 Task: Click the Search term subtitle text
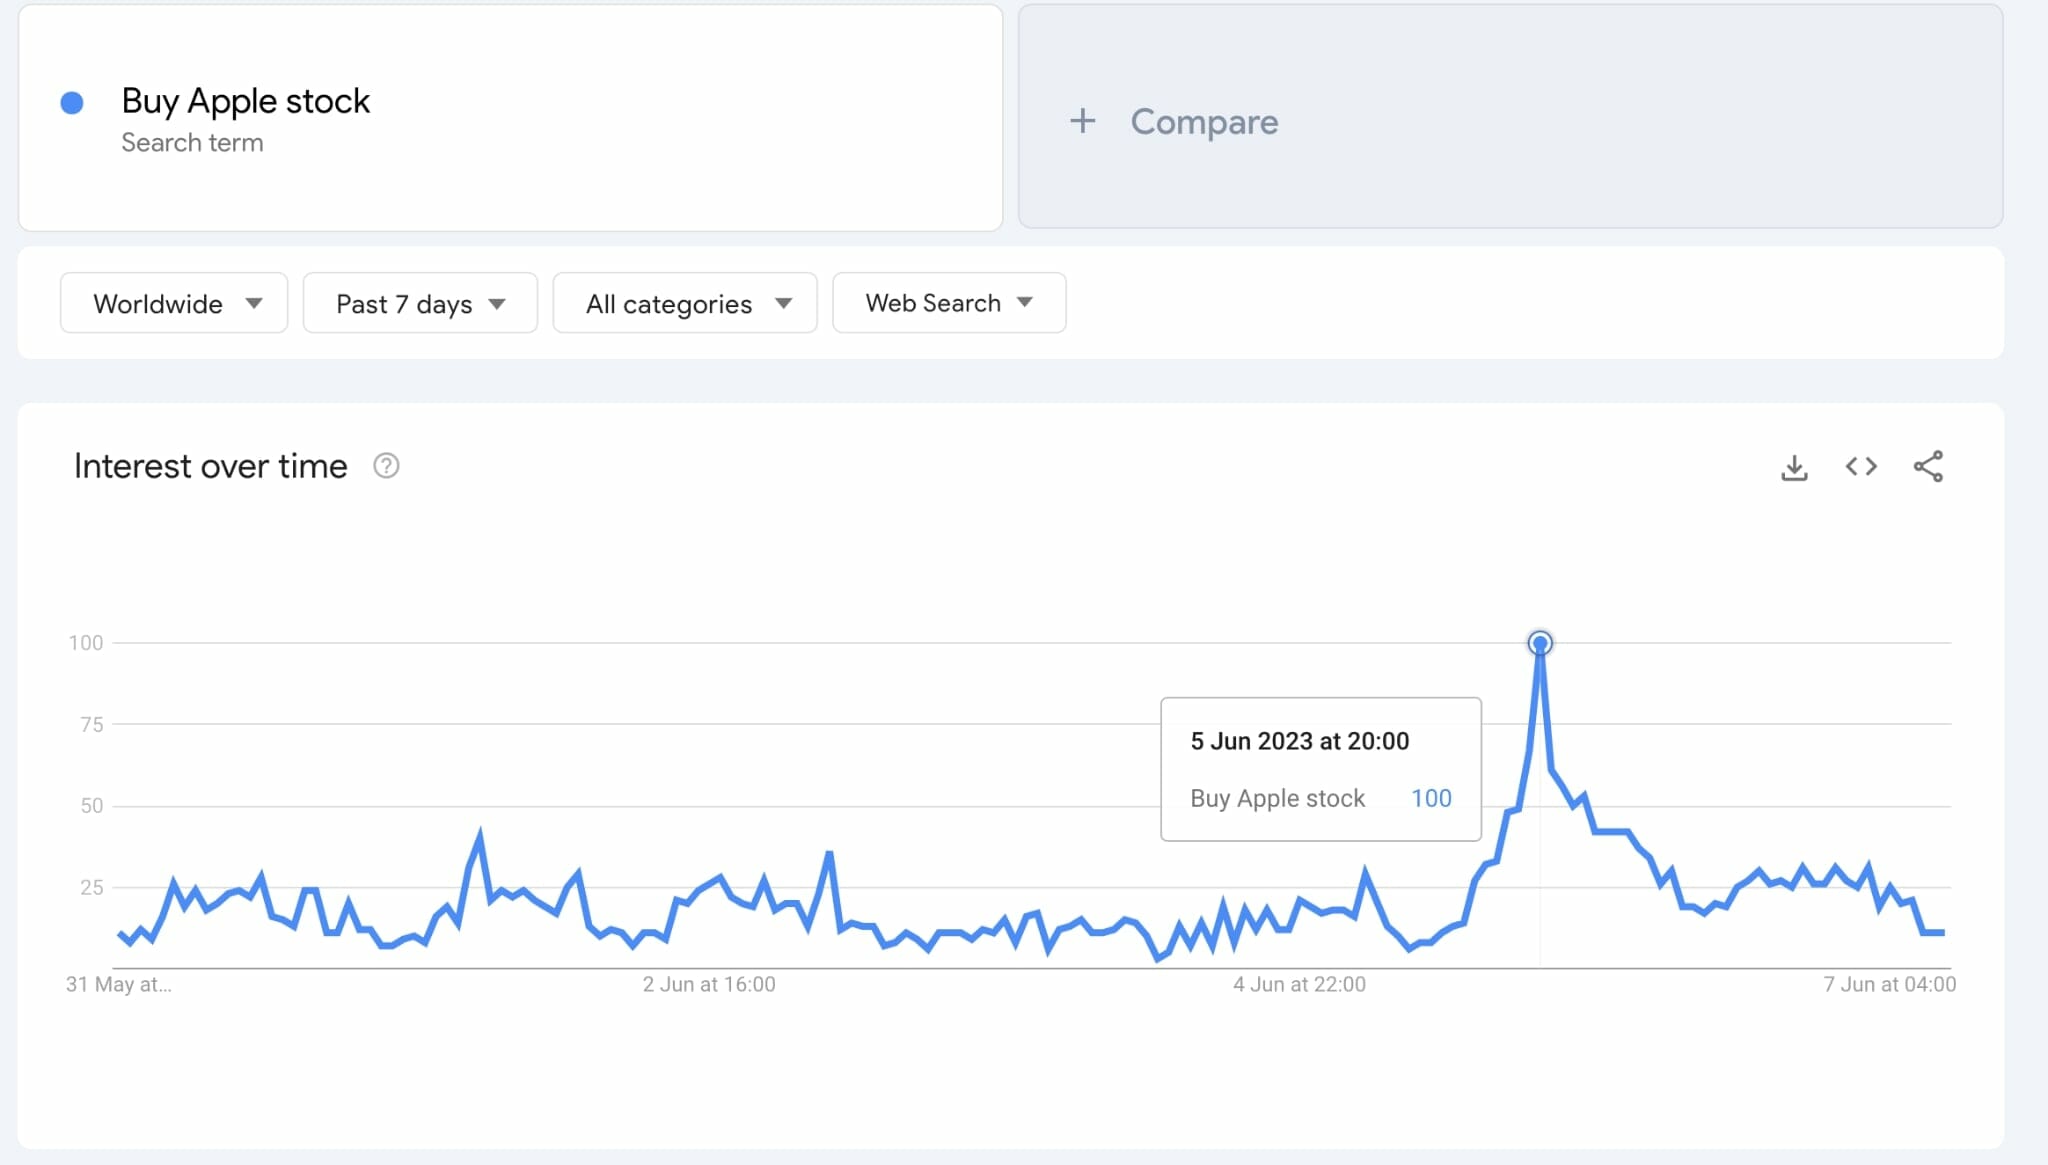(192, 143)
